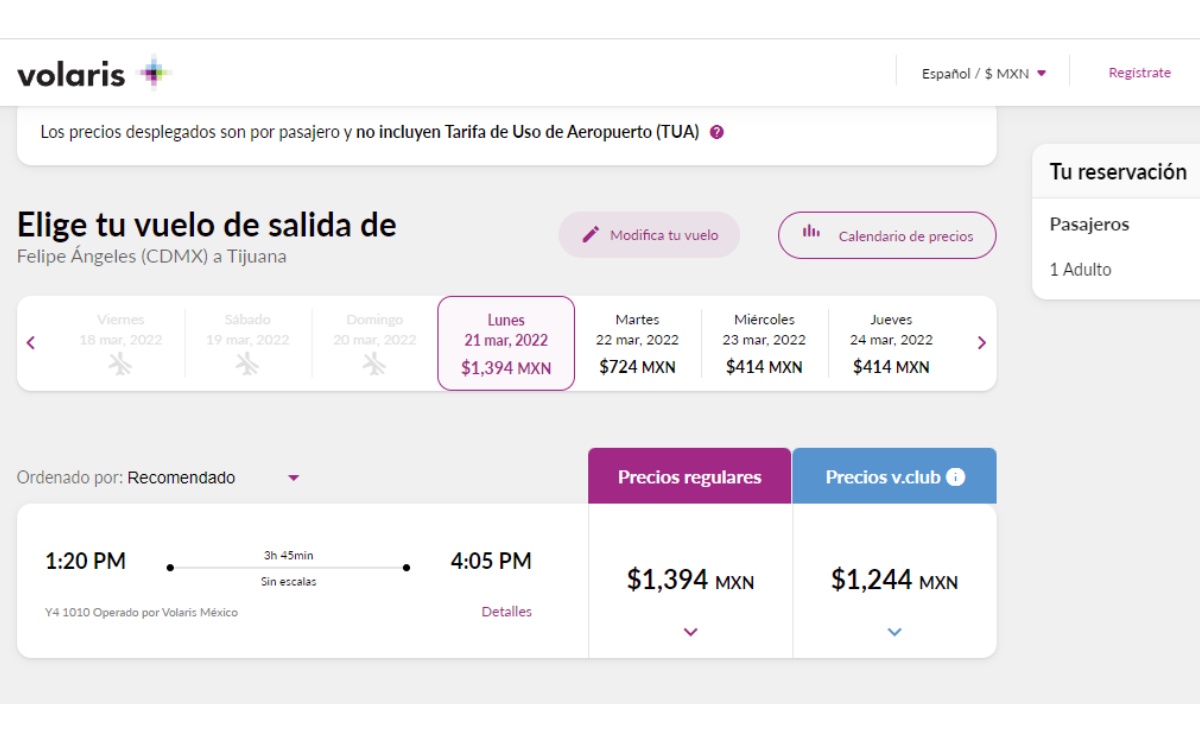The width and height of the screenshot is (1200, 747).
Task: Click the Regístrate link
Action: 1139,73
